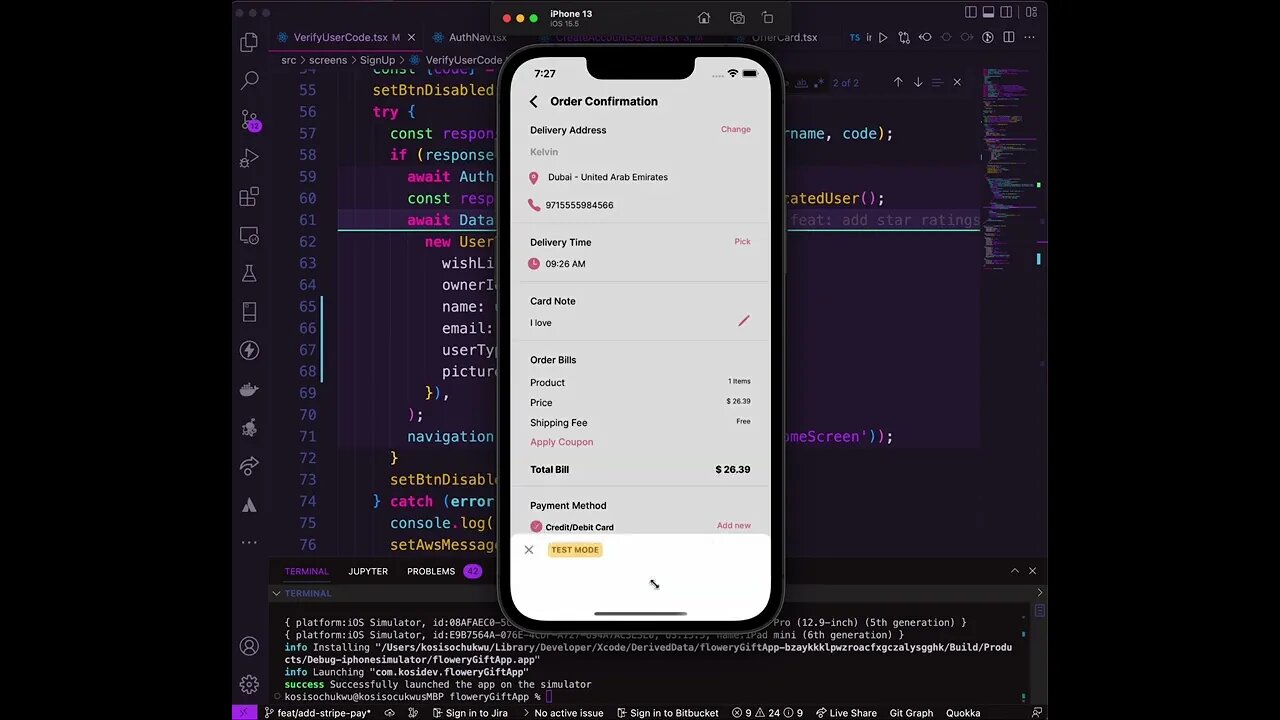Open 'screens' breadcrumb dropdown
The height and width of the screenshot is (720, 1280).
pos(328,60)
